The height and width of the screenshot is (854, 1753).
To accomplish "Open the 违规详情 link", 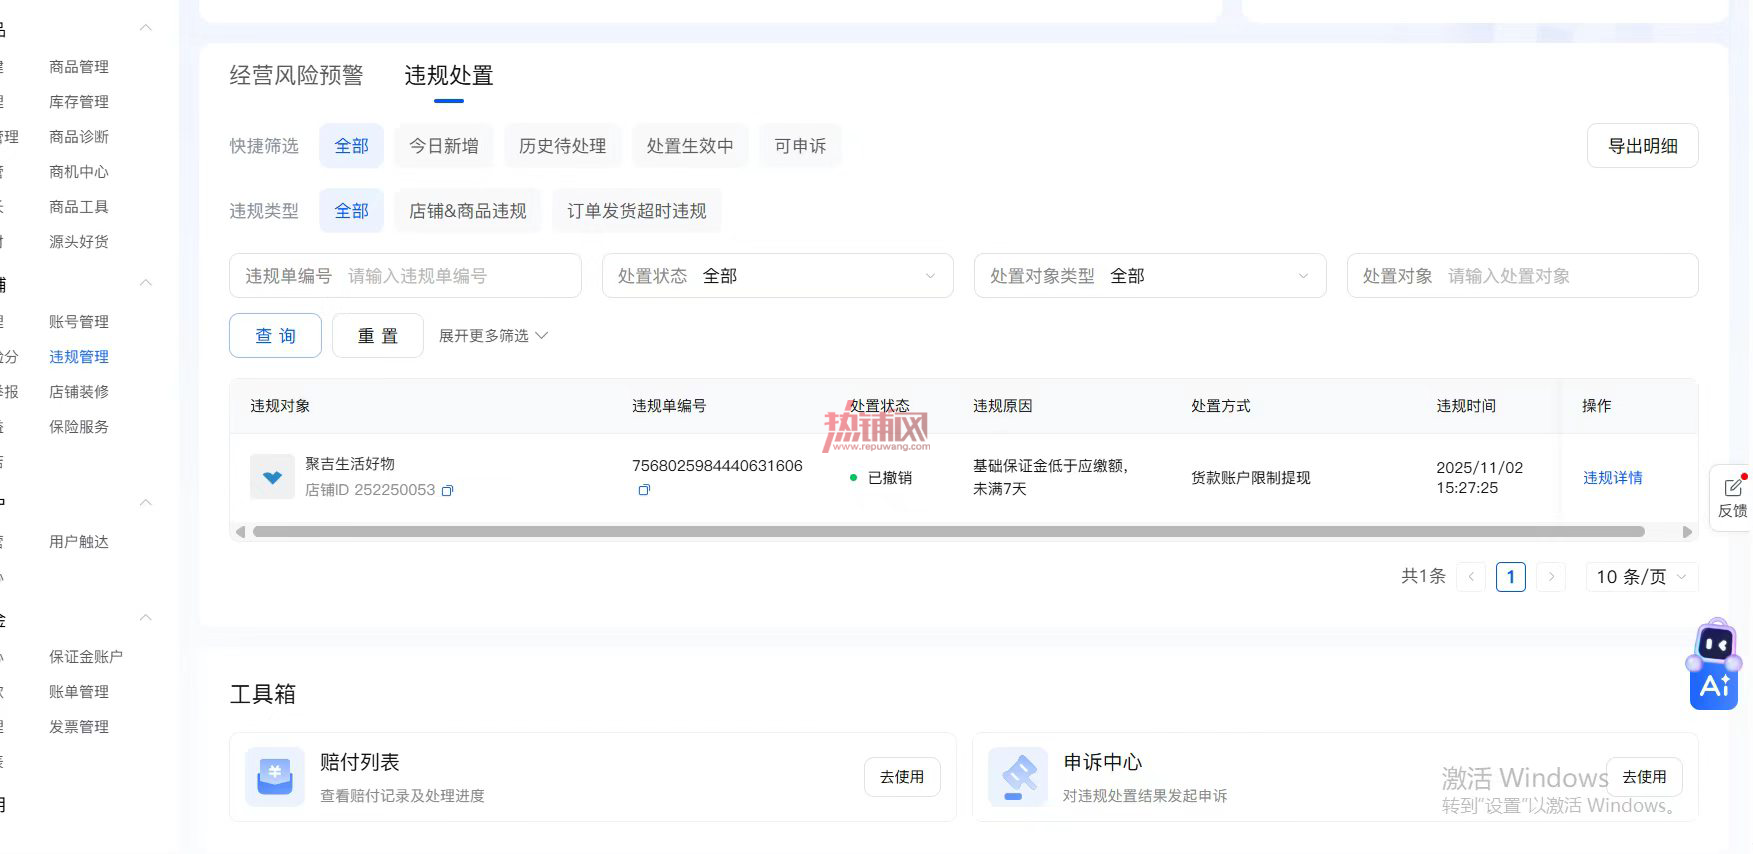I will tap(1612, 478).
